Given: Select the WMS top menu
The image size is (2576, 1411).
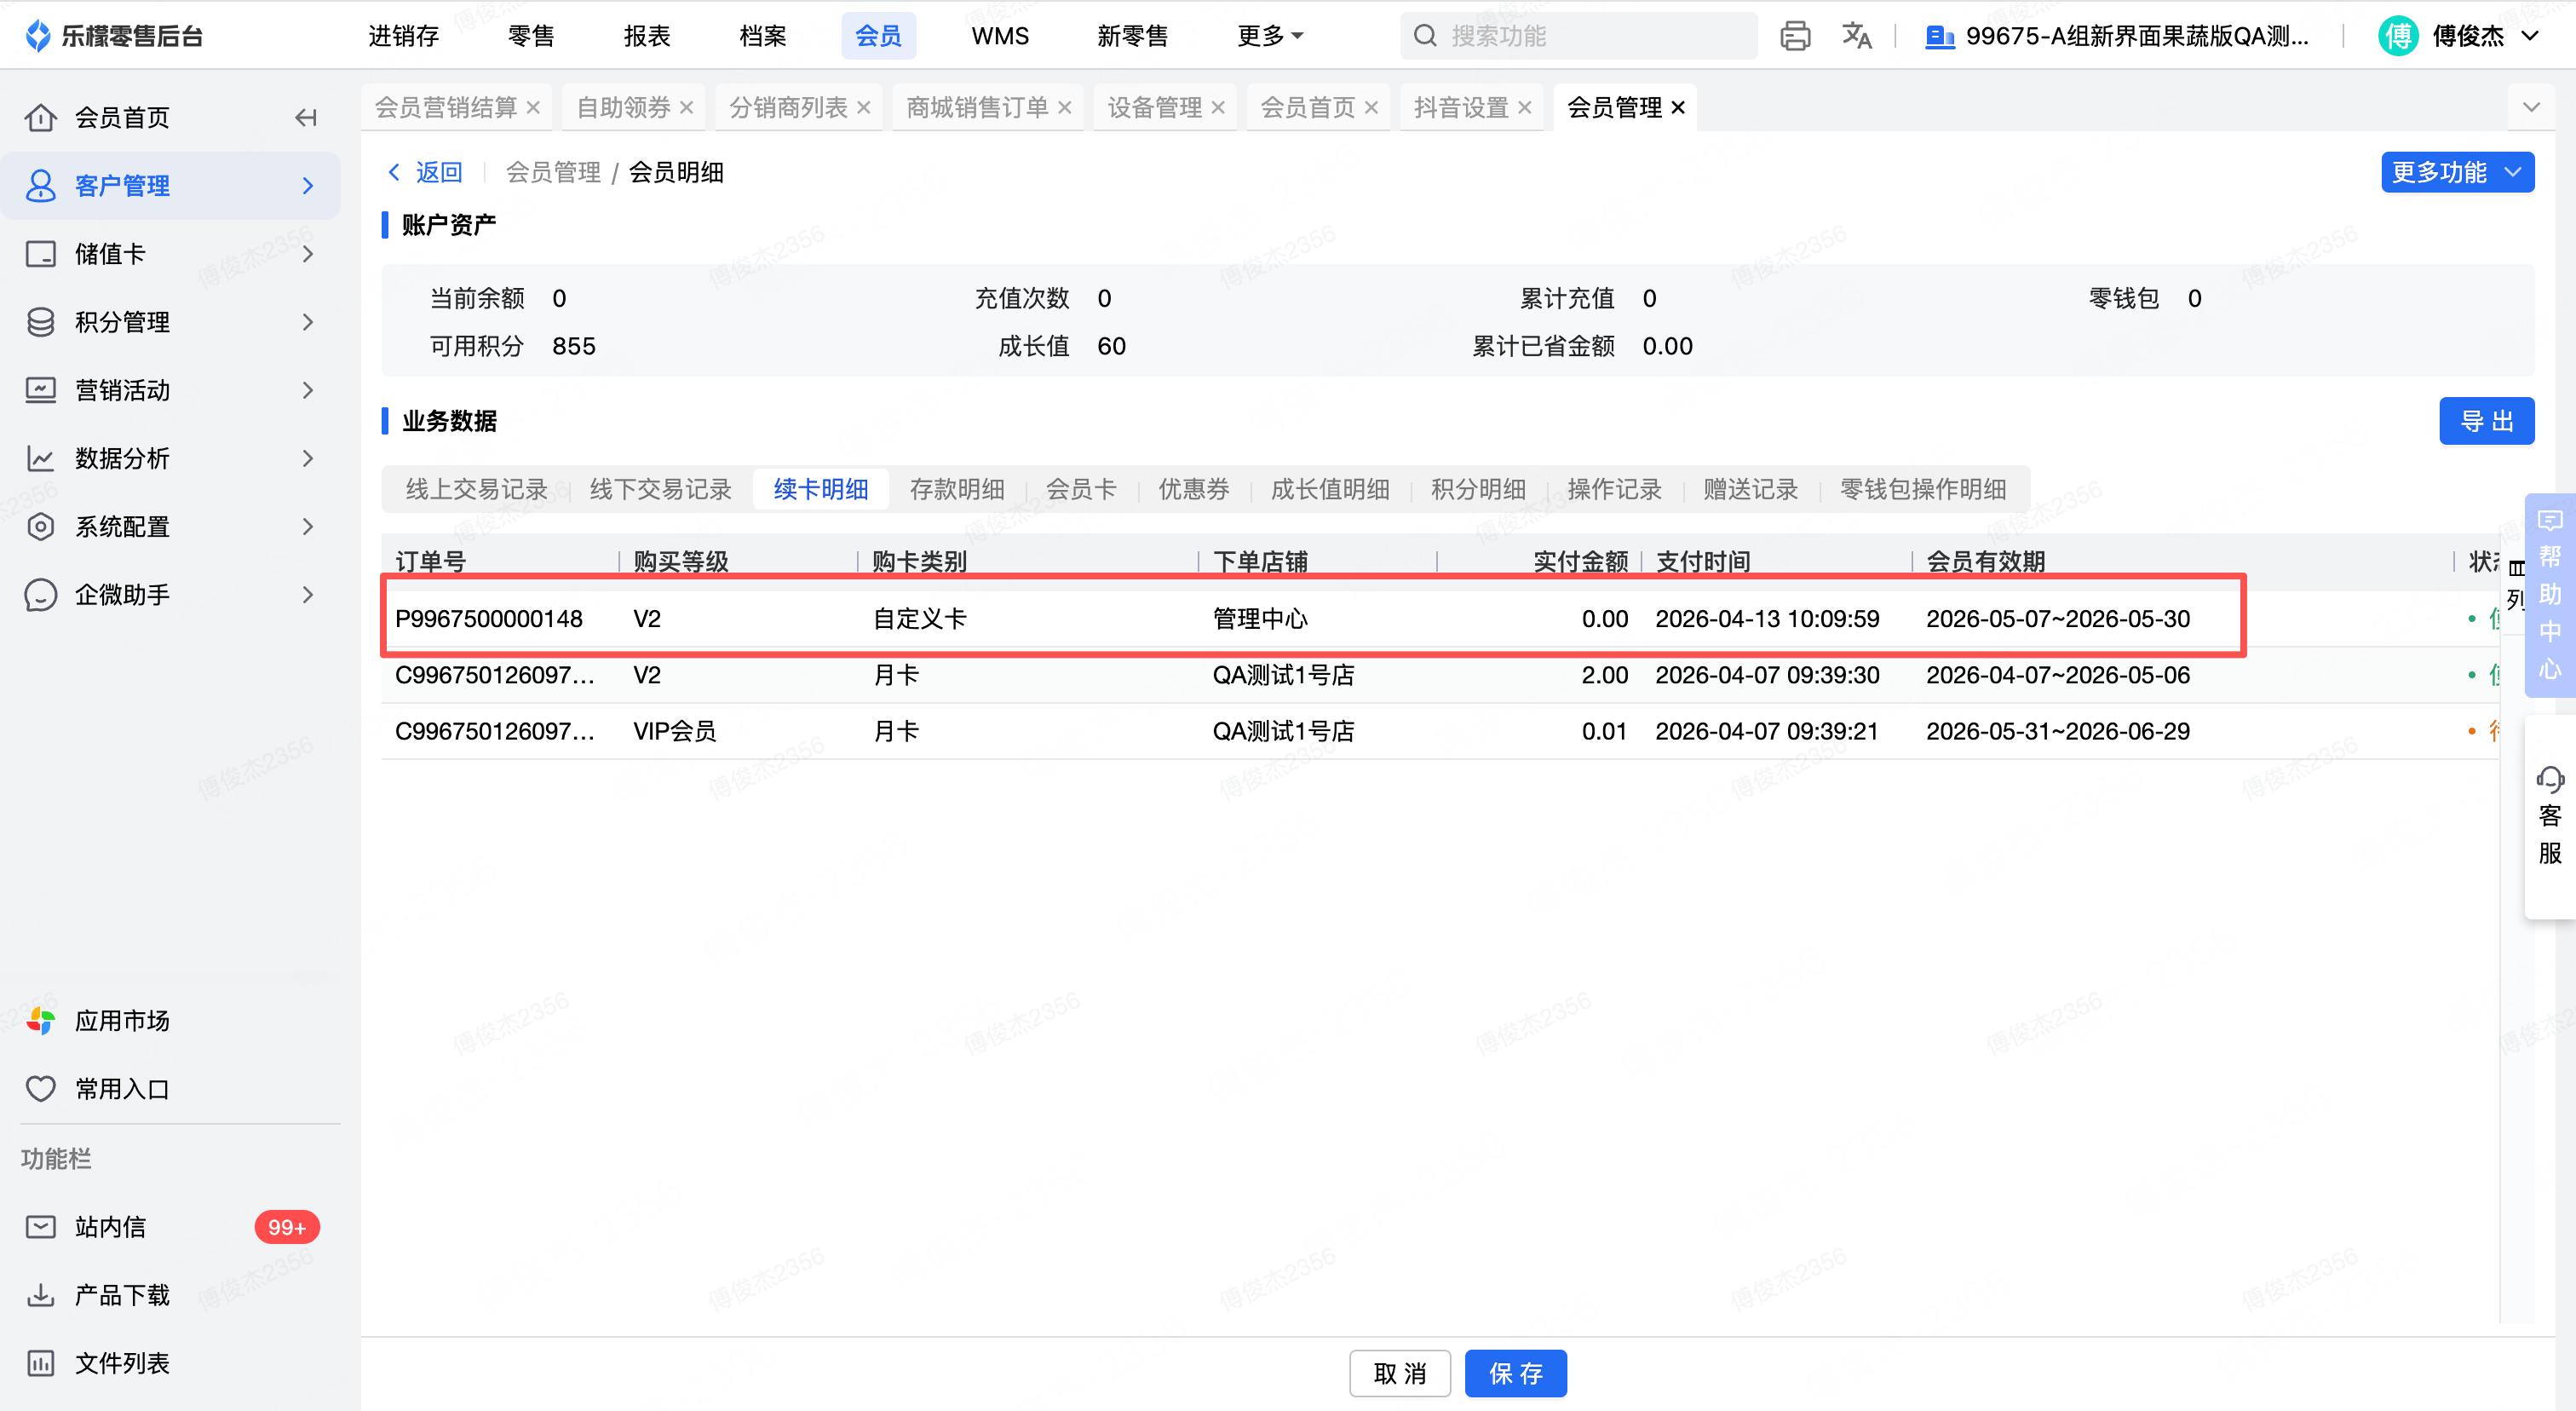Looking at the screenshot, I should (999, 36).
